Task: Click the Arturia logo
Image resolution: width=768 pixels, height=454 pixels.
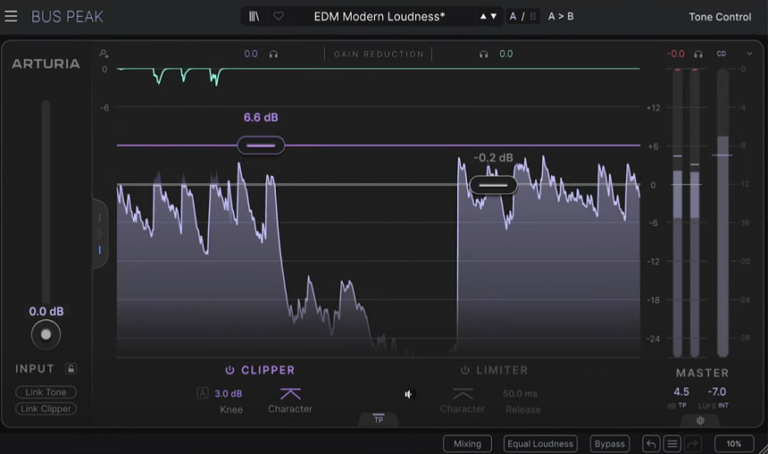Action: point(46,64)
